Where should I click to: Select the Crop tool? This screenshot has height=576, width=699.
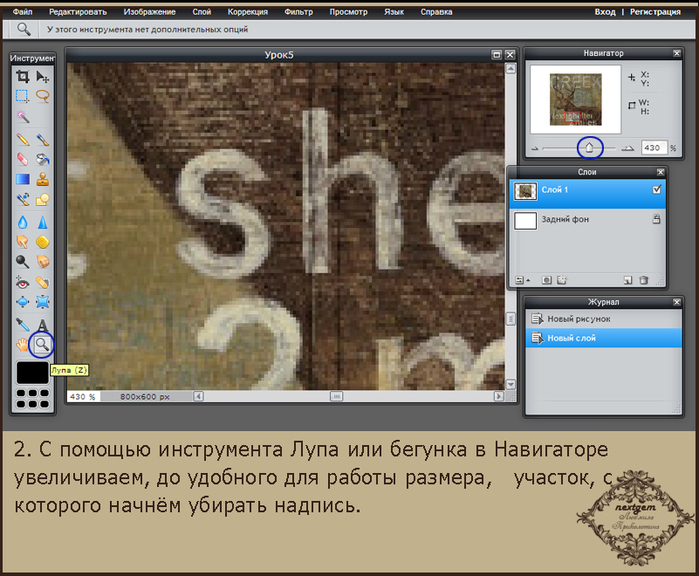click(22, 77)
